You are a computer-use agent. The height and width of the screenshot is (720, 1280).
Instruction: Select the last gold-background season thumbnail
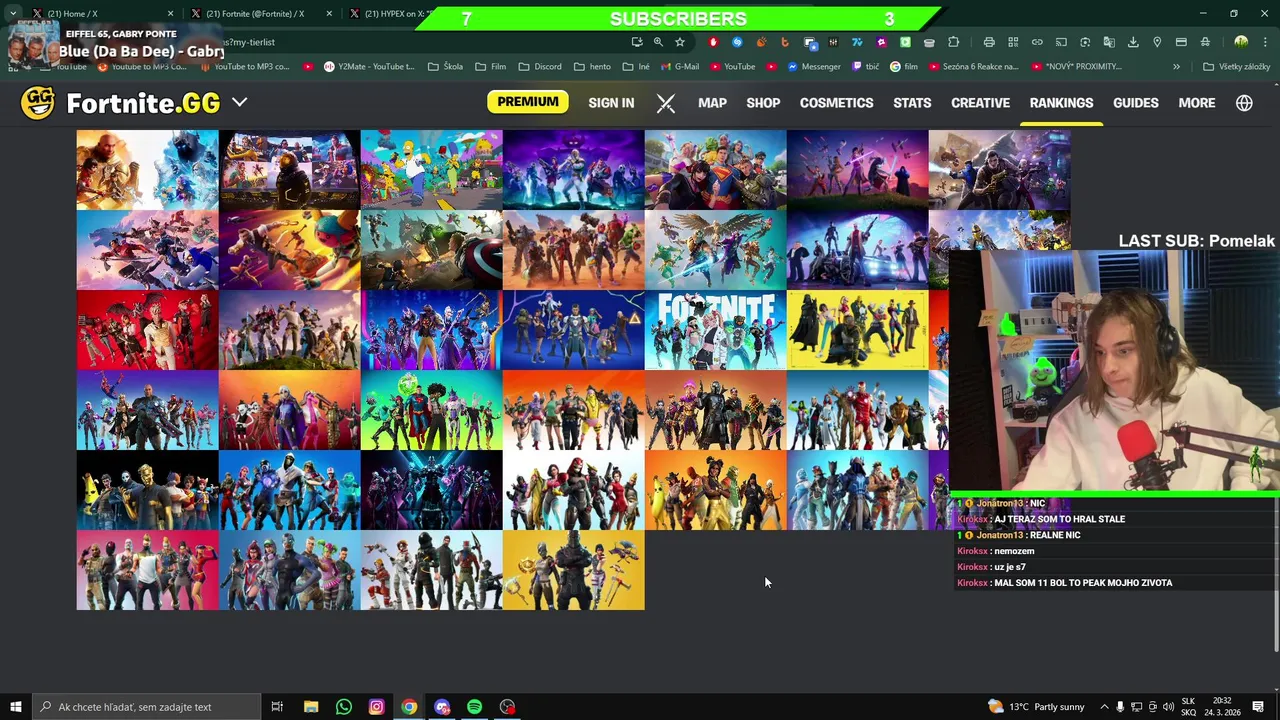(573, 570)
